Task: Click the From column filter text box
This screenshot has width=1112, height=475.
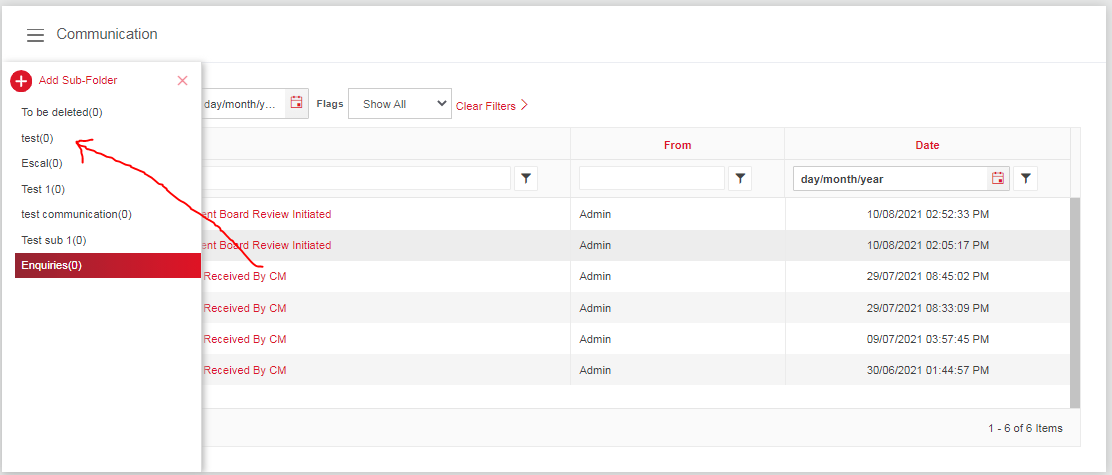Action: coord(651,179)
